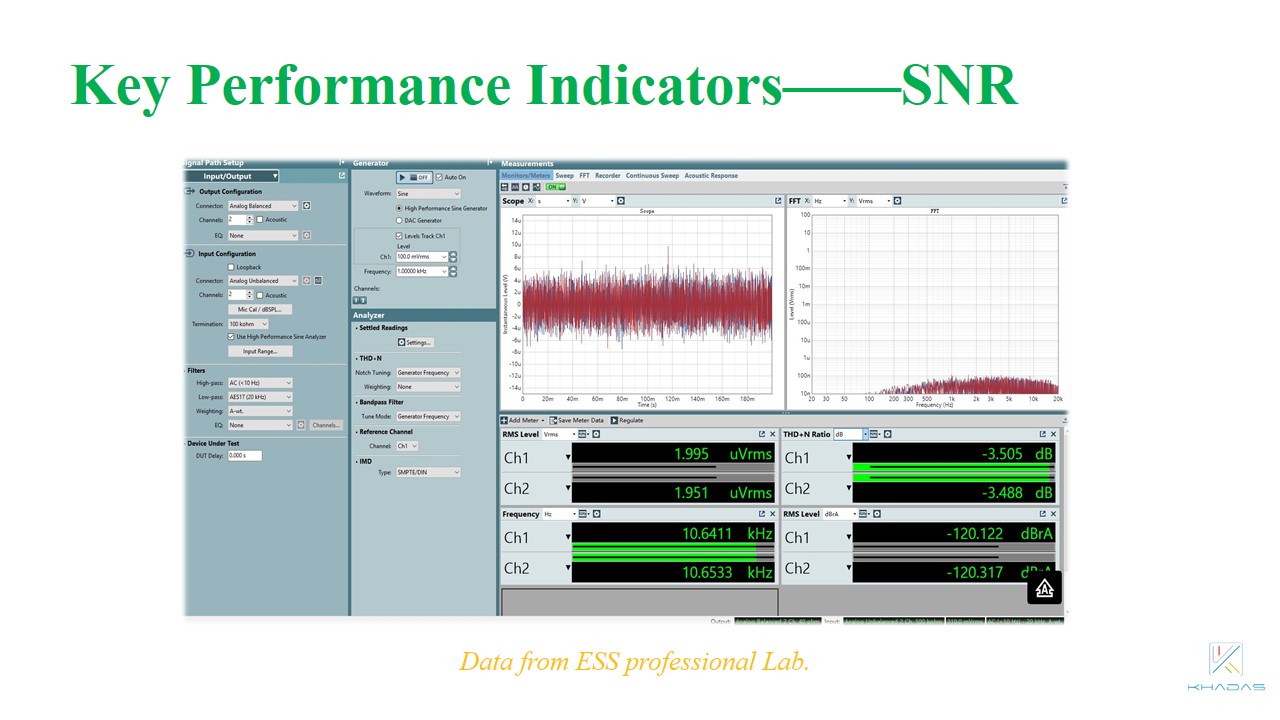Toggle generator channel 1 and 2 icon
Viewport: 1280px width, 720px height.
click(x=360, y=300)
